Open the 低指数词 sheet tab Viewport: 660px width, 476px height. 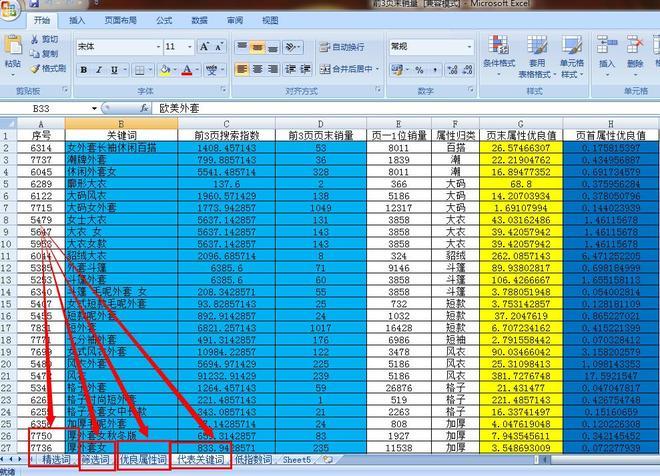[x=253, y=460]
